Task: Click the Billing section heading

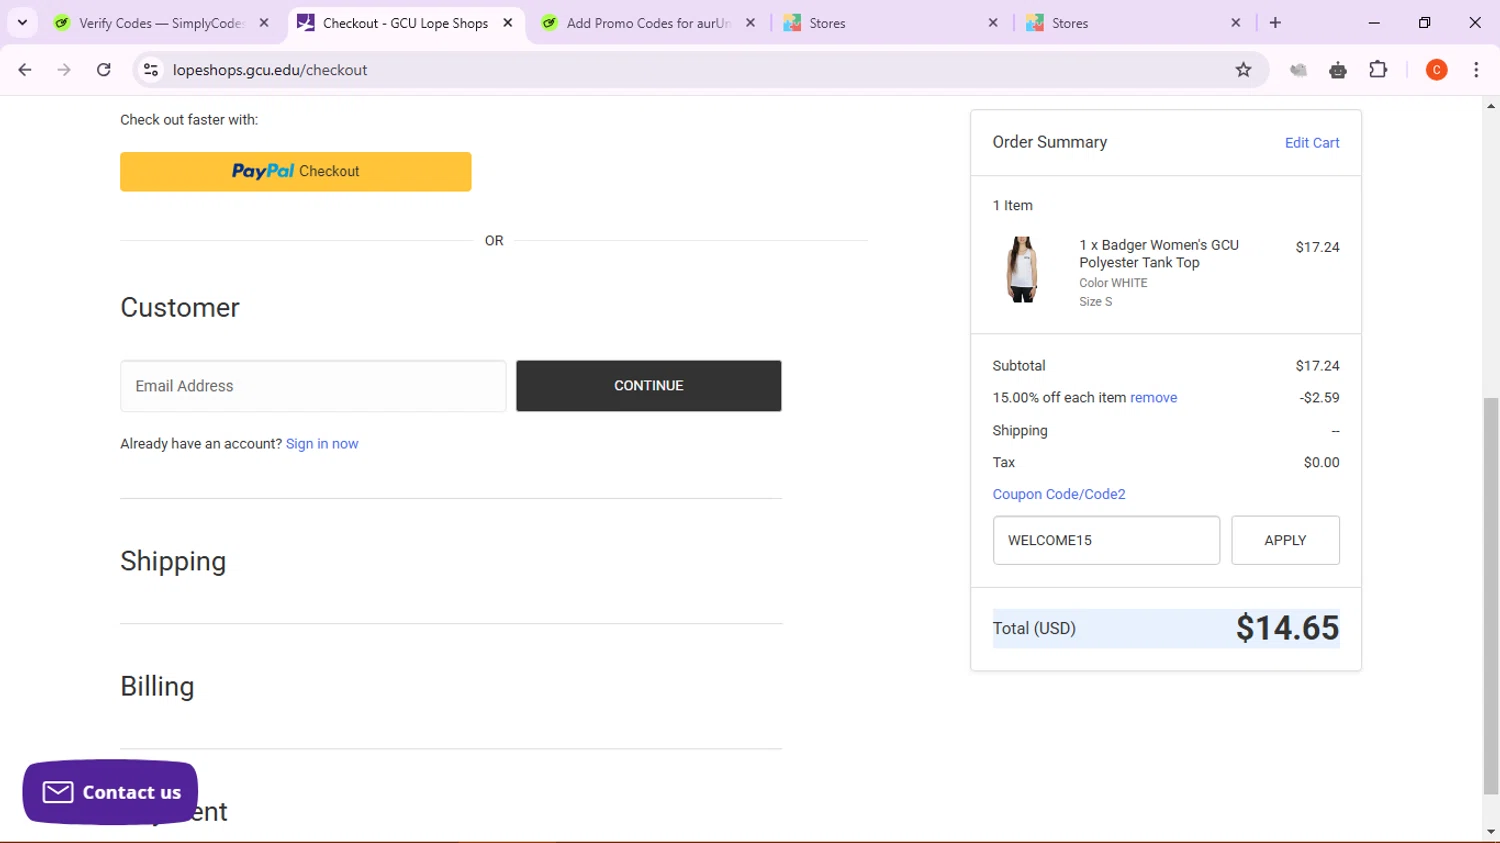Action: [x=157, y=686]
